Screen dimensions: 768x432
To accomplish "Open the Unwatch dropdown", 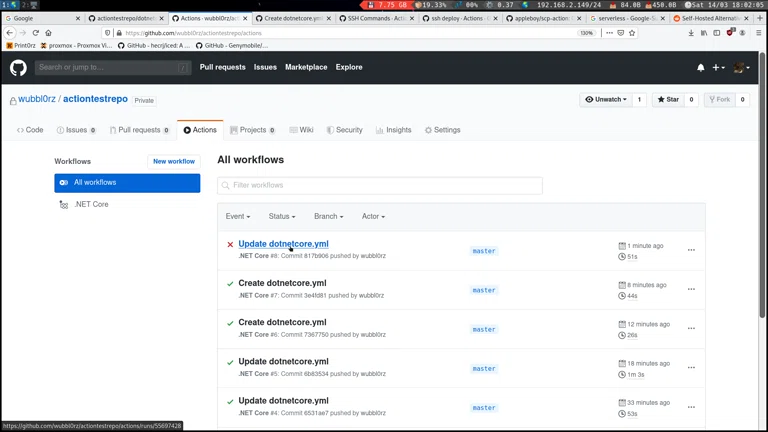I will (606, 99).
